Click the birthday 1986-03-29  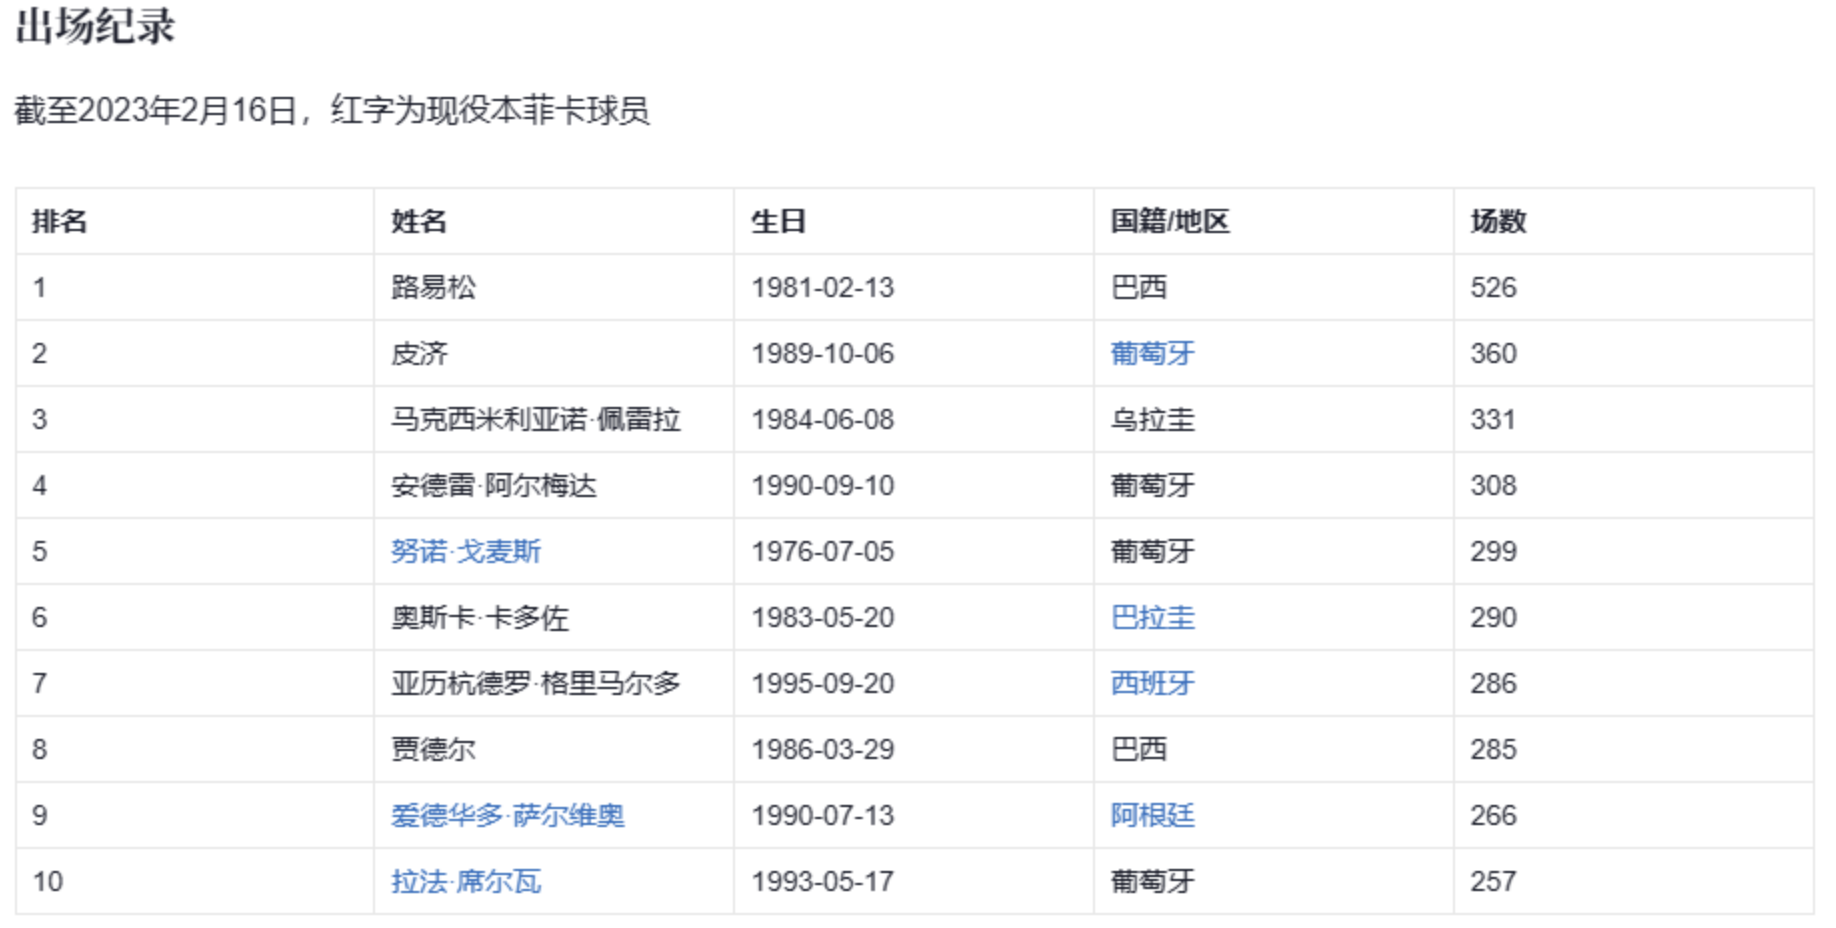(823, 749)
